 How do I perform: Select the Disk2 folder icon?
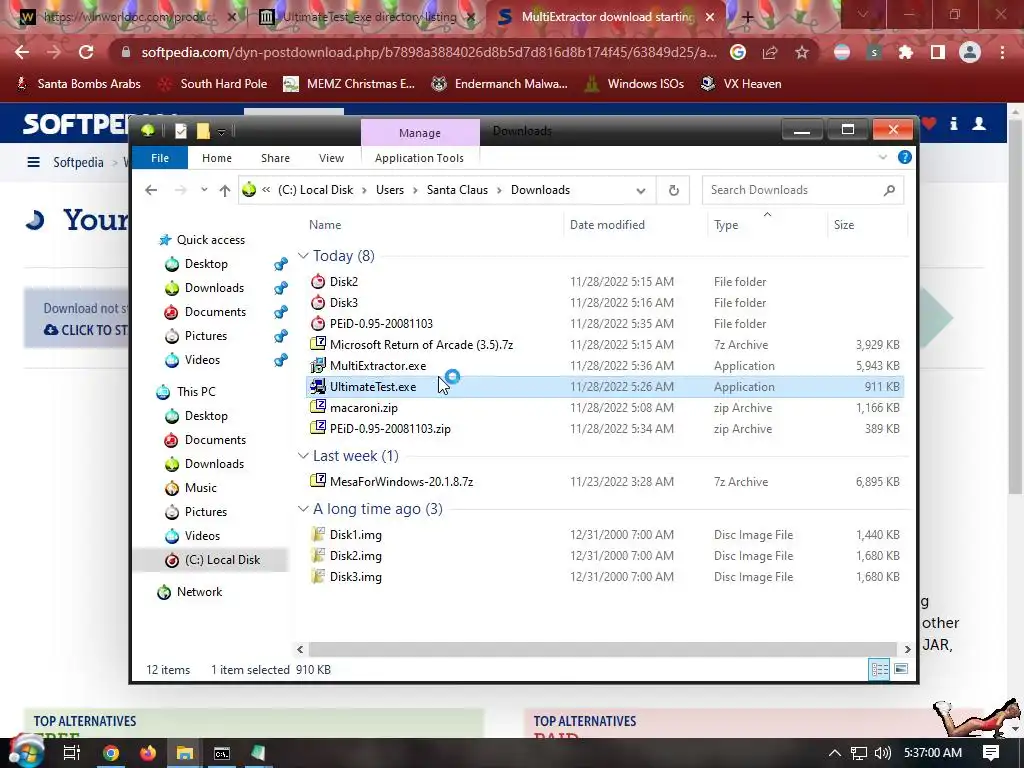318,281
